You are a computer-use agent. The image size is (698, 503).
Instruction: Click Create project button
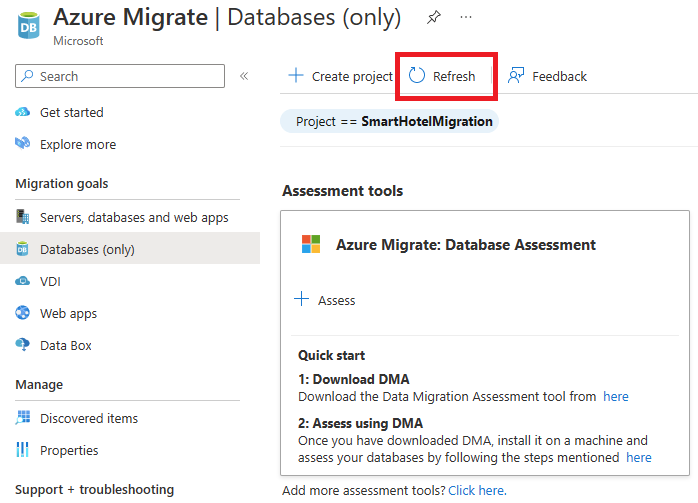(341, 76)
